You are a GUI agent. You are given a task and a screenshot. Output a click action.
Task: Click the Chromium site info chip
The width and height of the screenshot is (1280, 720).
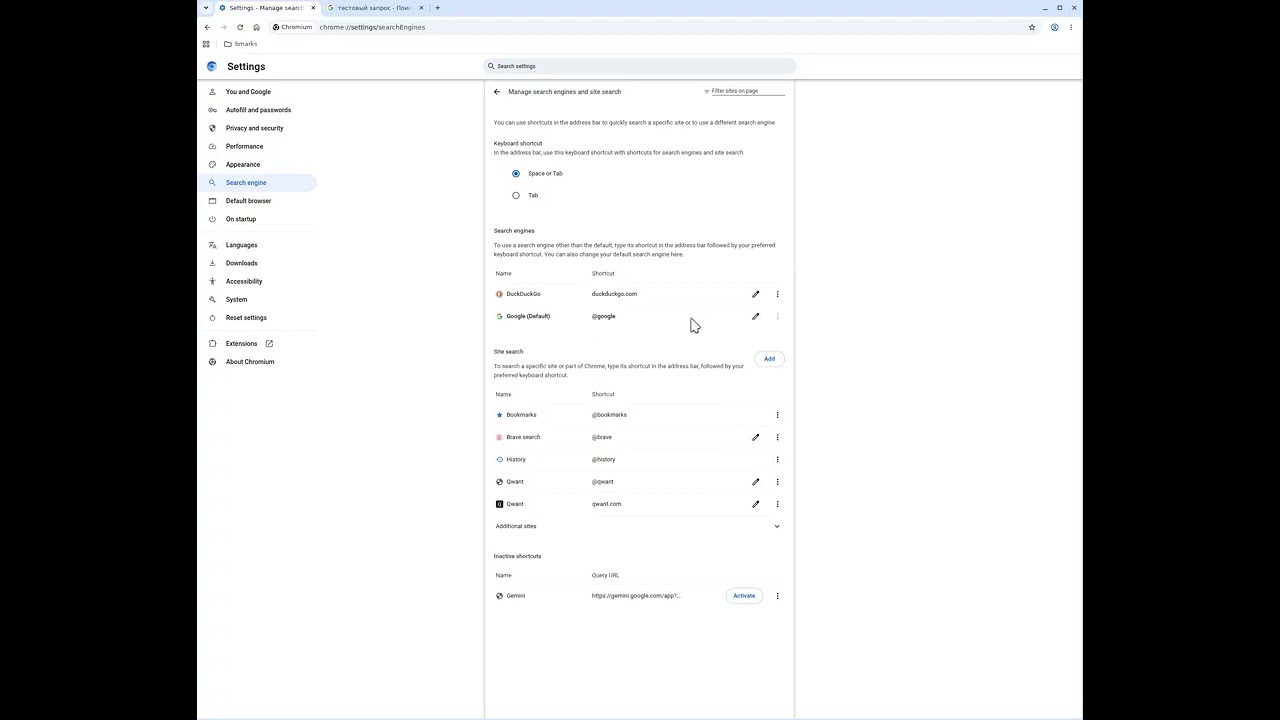pos(293,27)
